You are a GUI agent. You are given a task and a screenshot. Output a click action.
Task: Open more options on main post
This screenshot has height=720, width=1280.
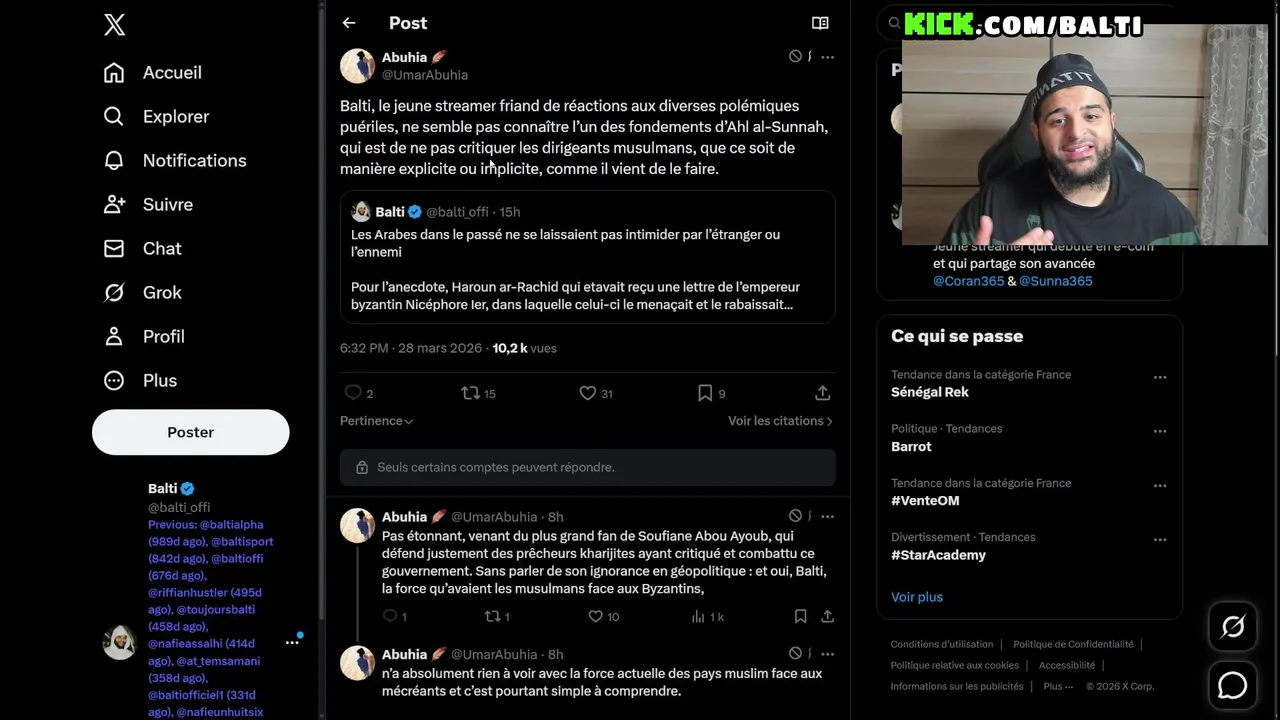tap(827, 57)
